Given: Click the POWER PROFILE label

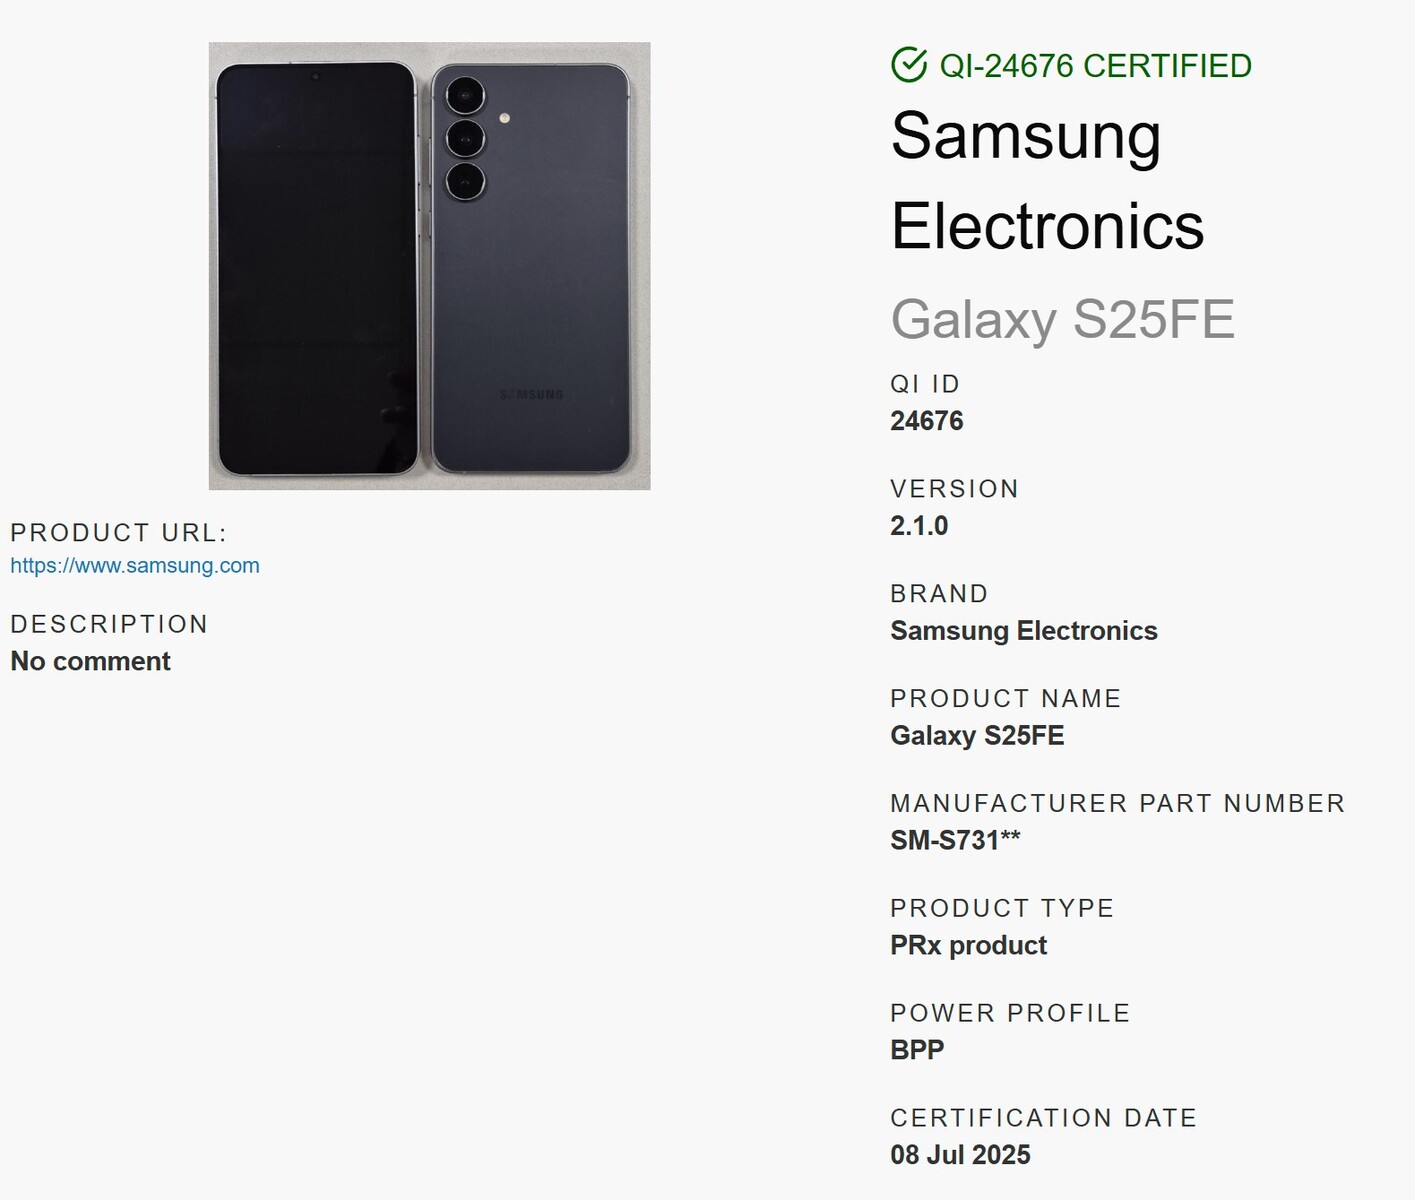Looking at the screenshot, I should (x=1010, y=1012).
